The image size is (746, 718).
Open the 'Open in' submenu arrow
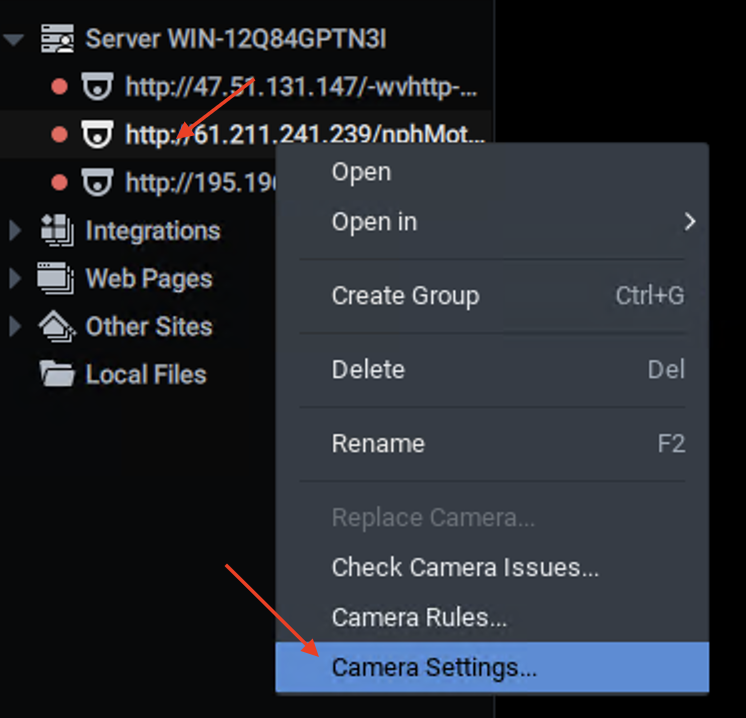pos(690,222)
